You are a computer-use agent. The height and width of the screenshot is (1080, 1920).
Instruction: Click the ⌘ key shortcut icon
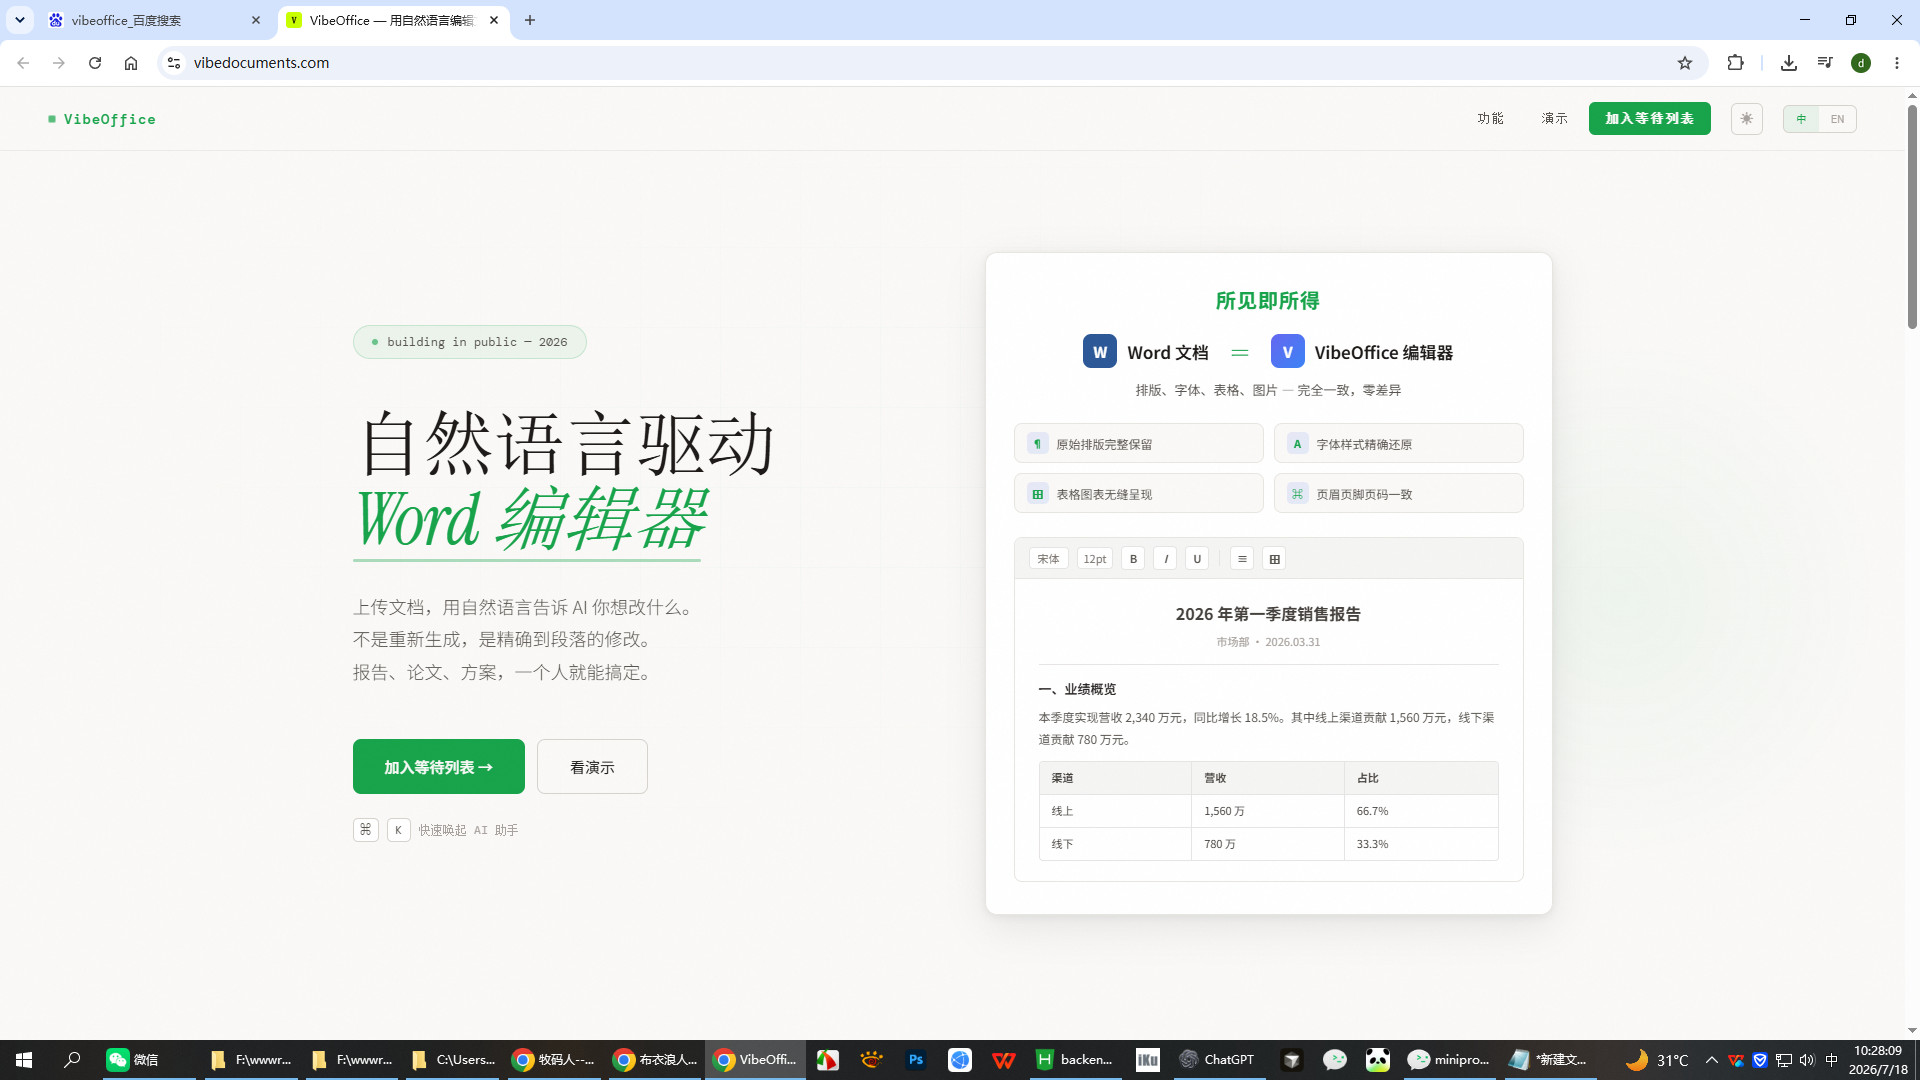pos(366,830)
